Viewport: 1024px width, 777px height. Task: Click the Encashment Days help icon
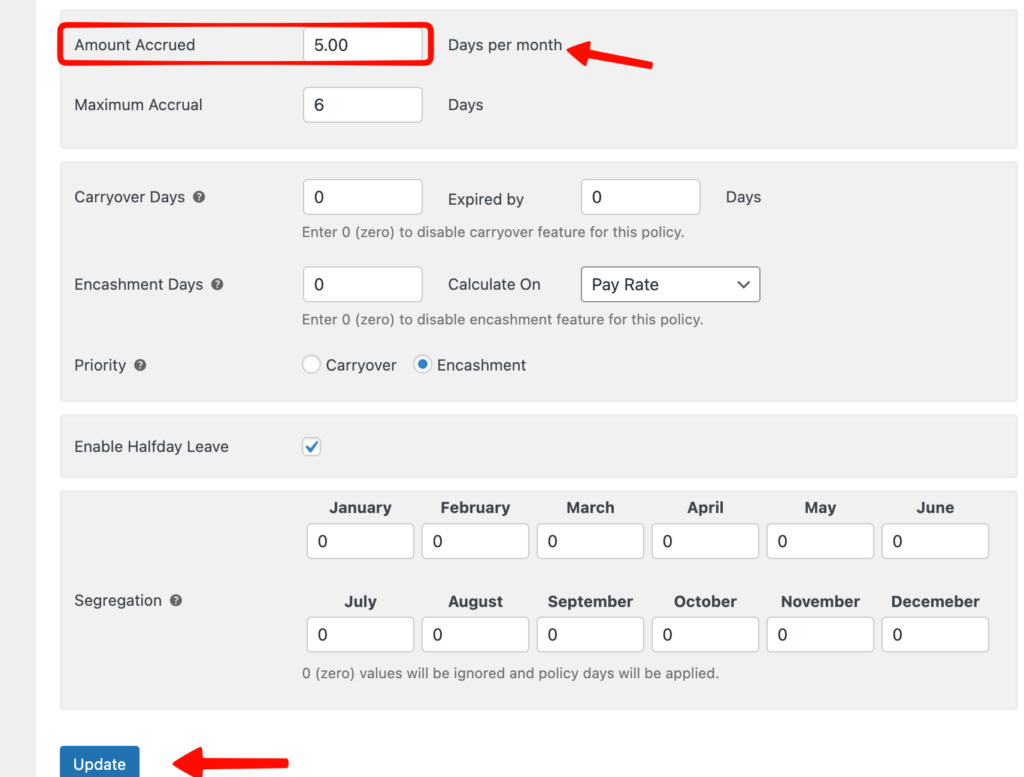(217, 284)
